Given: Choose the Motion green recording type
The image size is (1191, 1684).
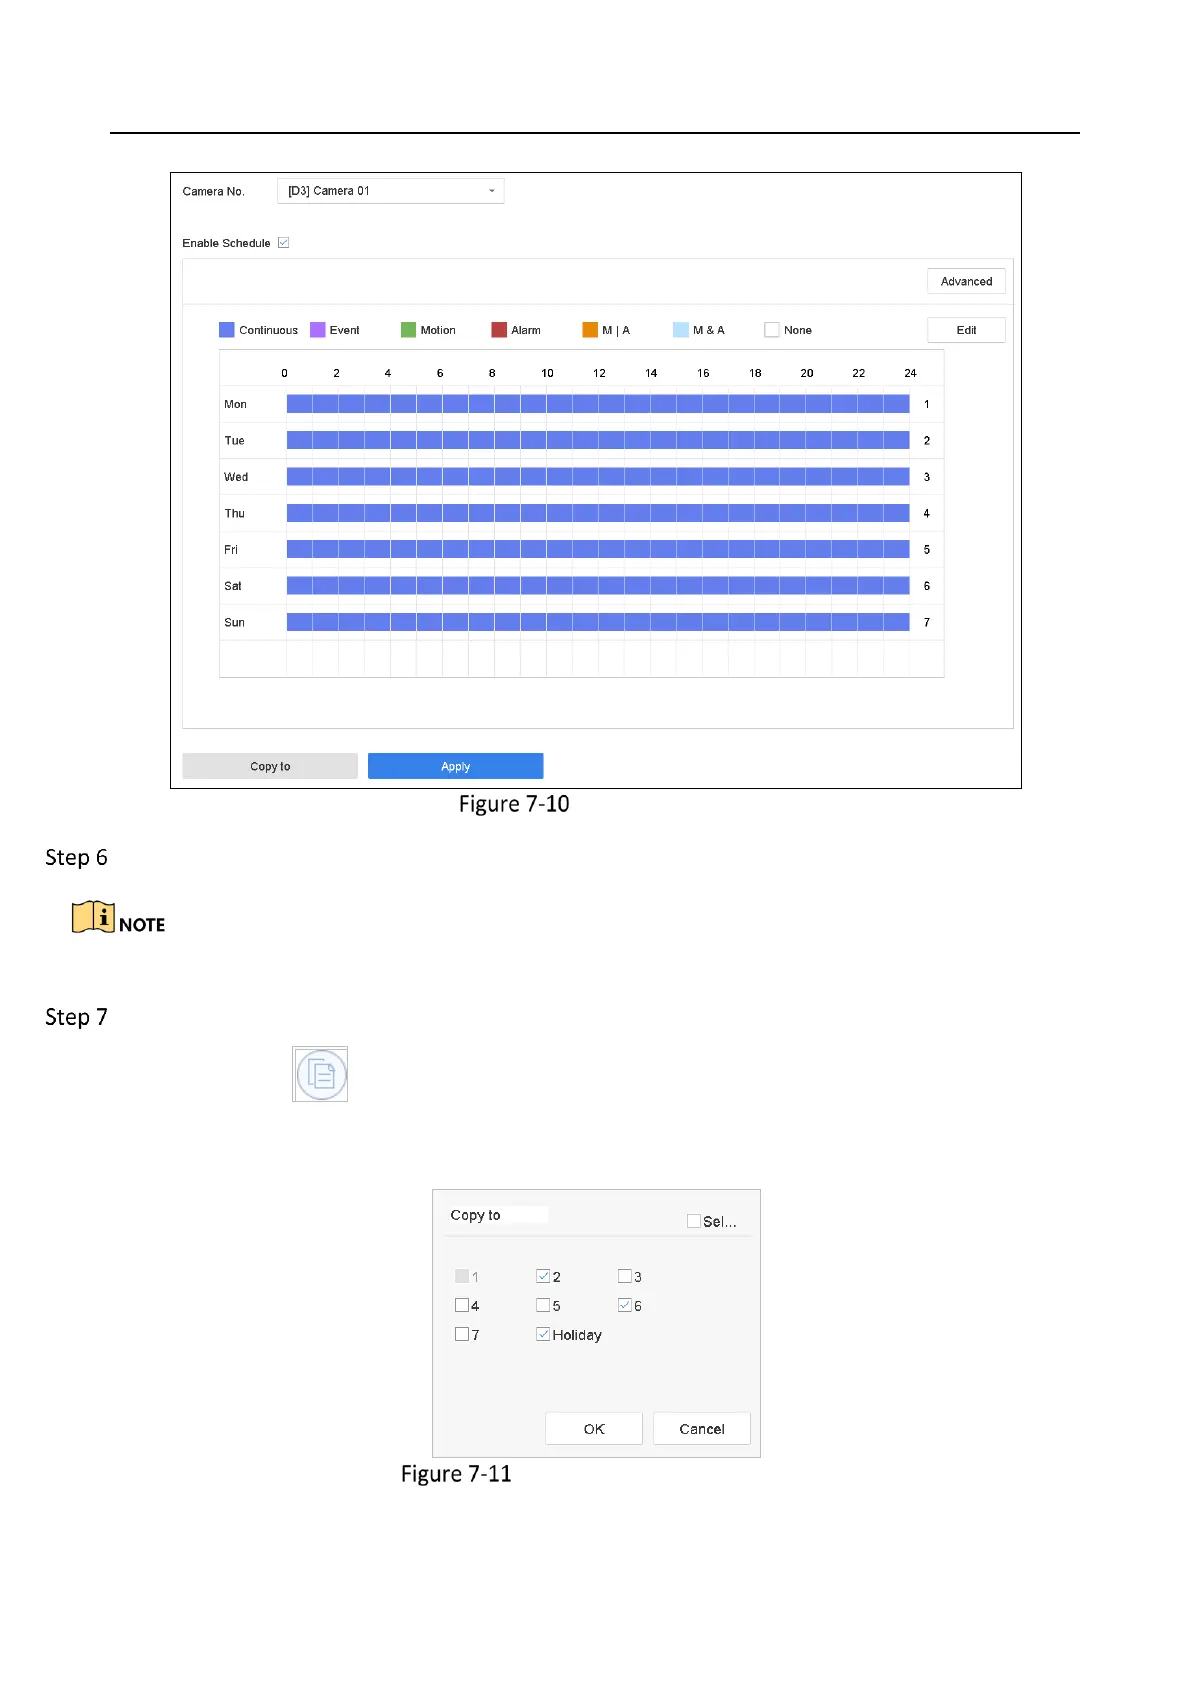Looking at the screenshot, I should (408, 330).
